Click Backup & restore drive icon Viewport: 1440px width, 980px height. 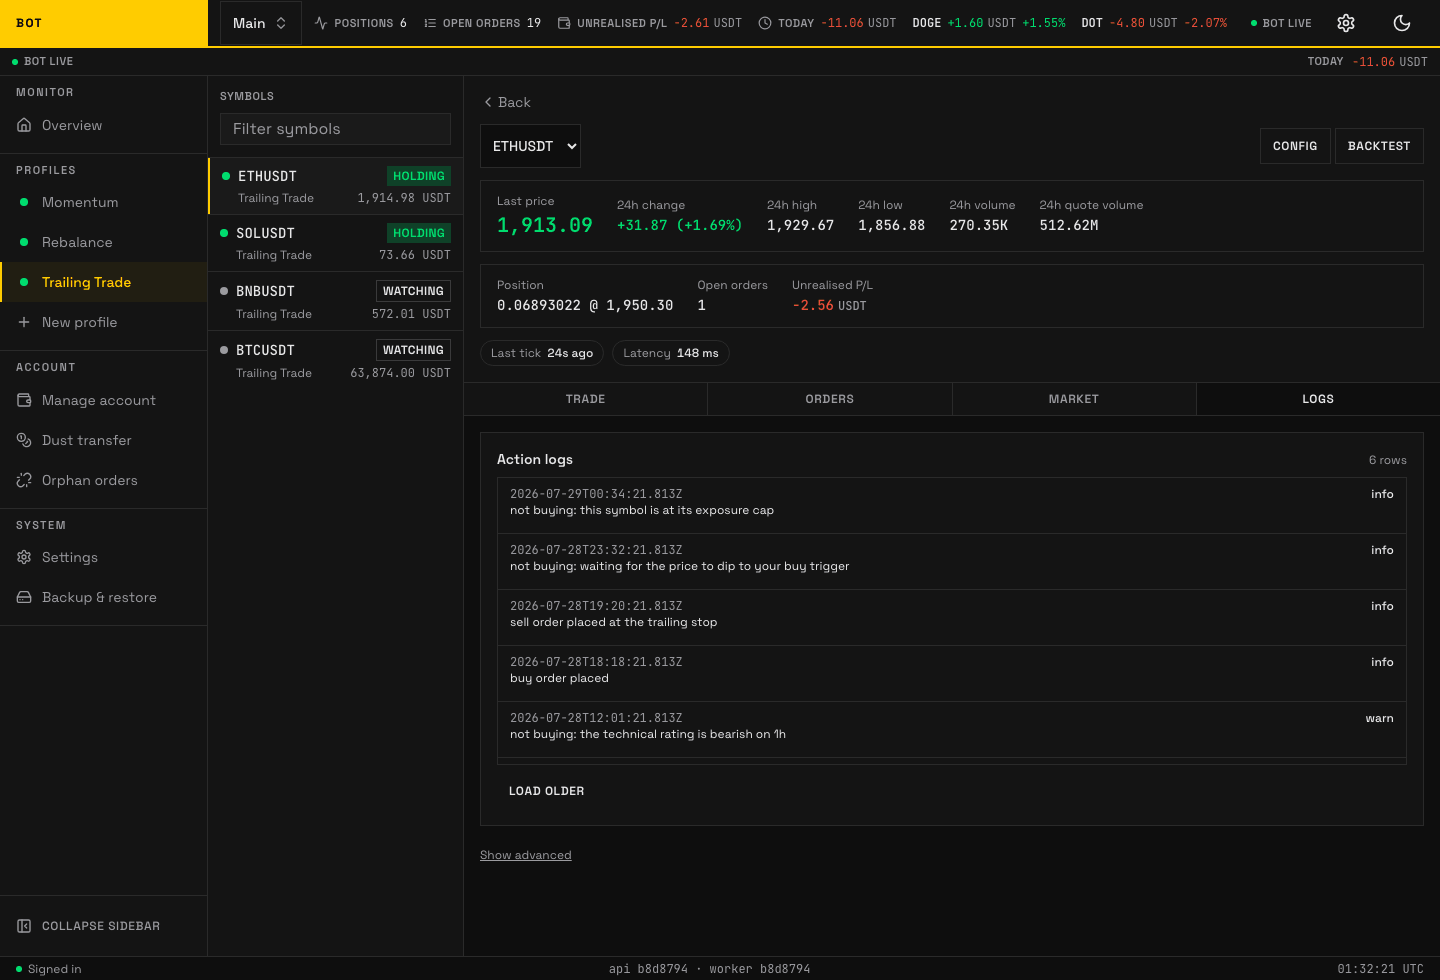coord(24,597)
